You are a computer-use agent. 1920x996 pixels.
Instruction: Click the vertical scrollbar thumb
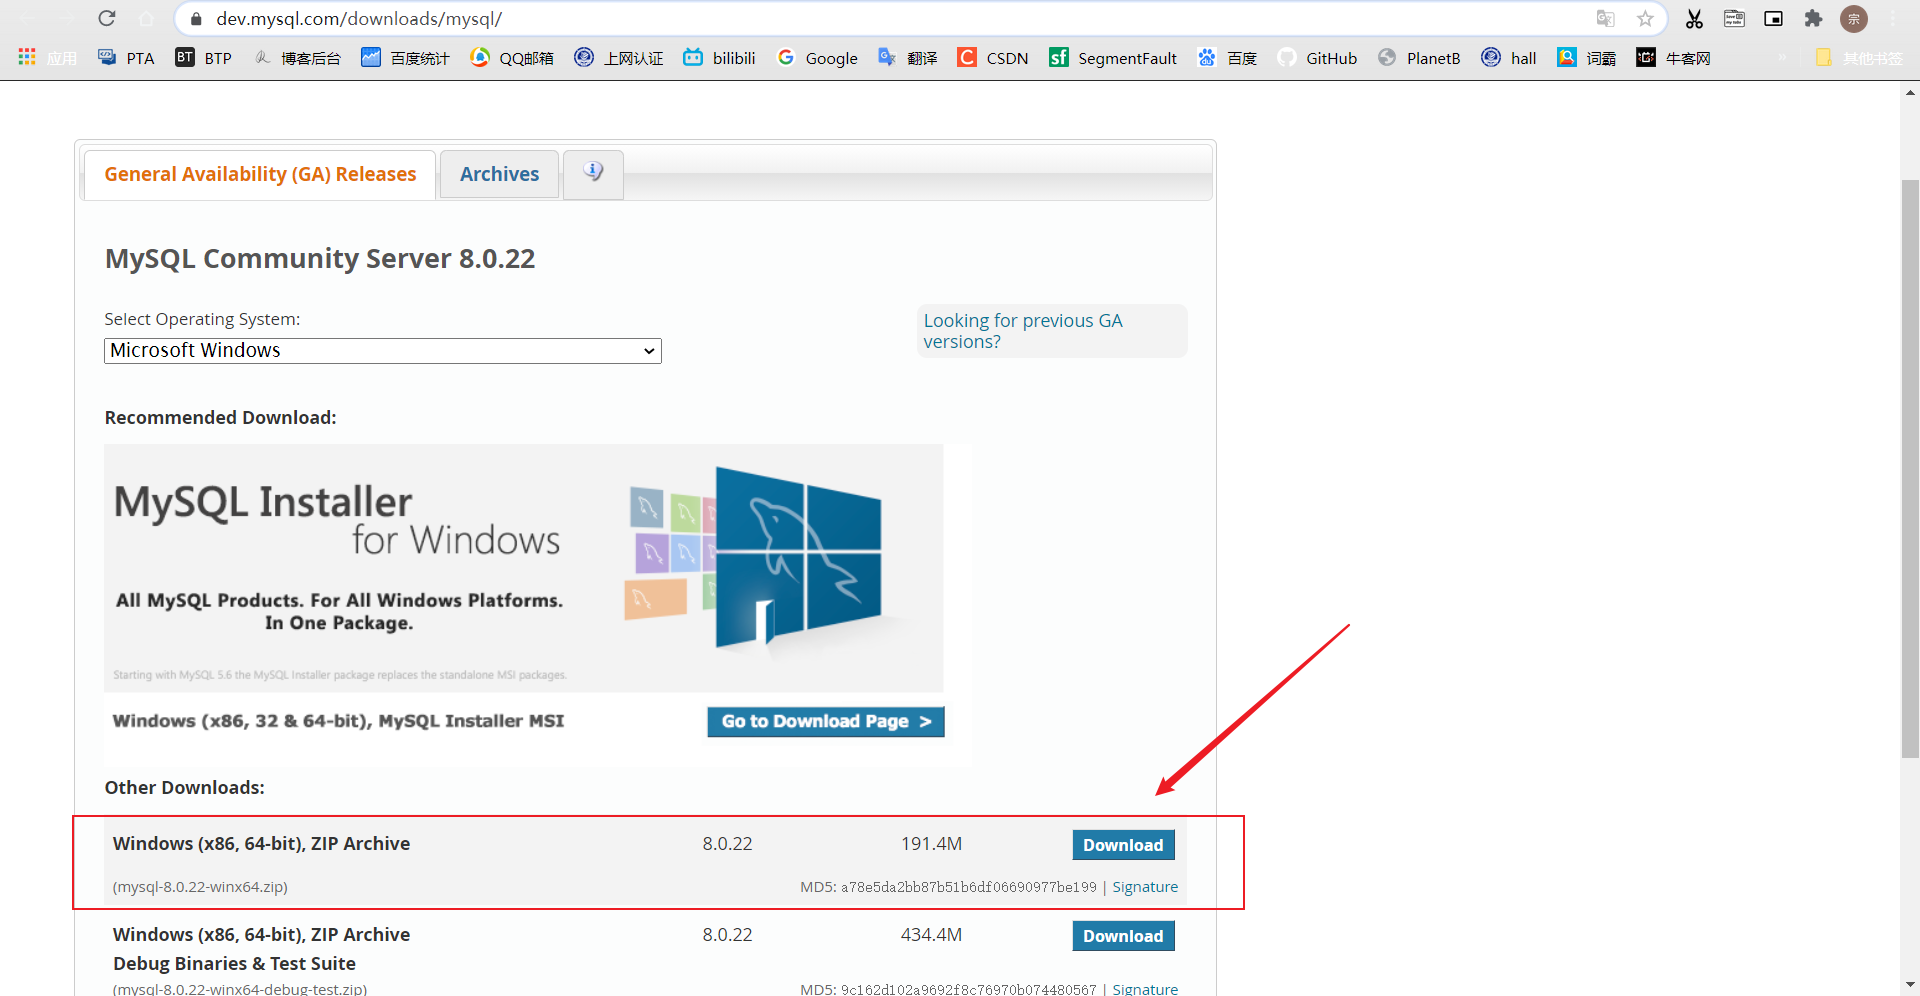point(1910,469)
